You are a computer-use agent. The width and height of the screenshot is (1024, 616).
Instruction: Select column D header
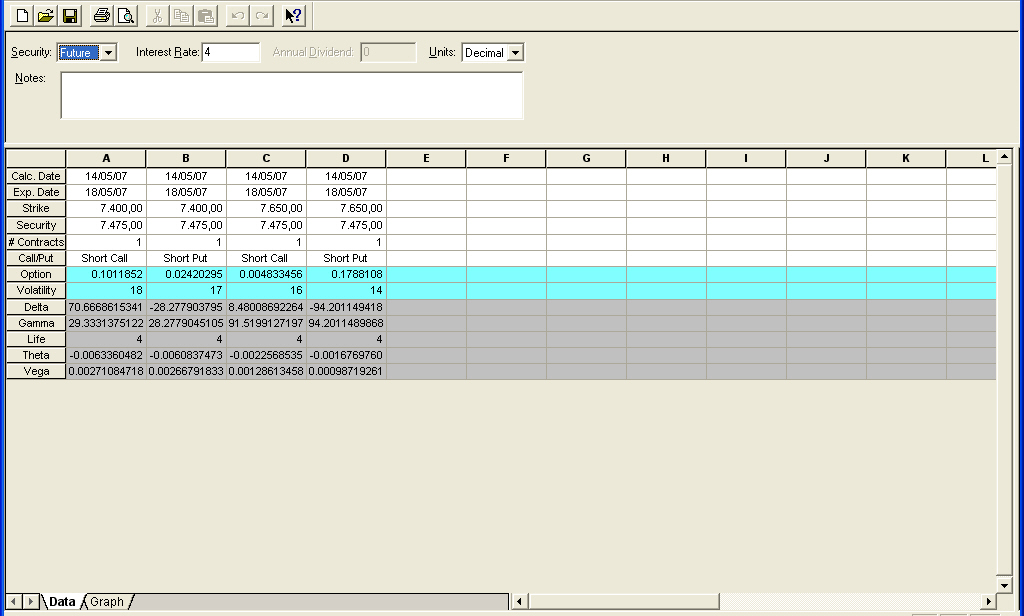tap(345, 158)
